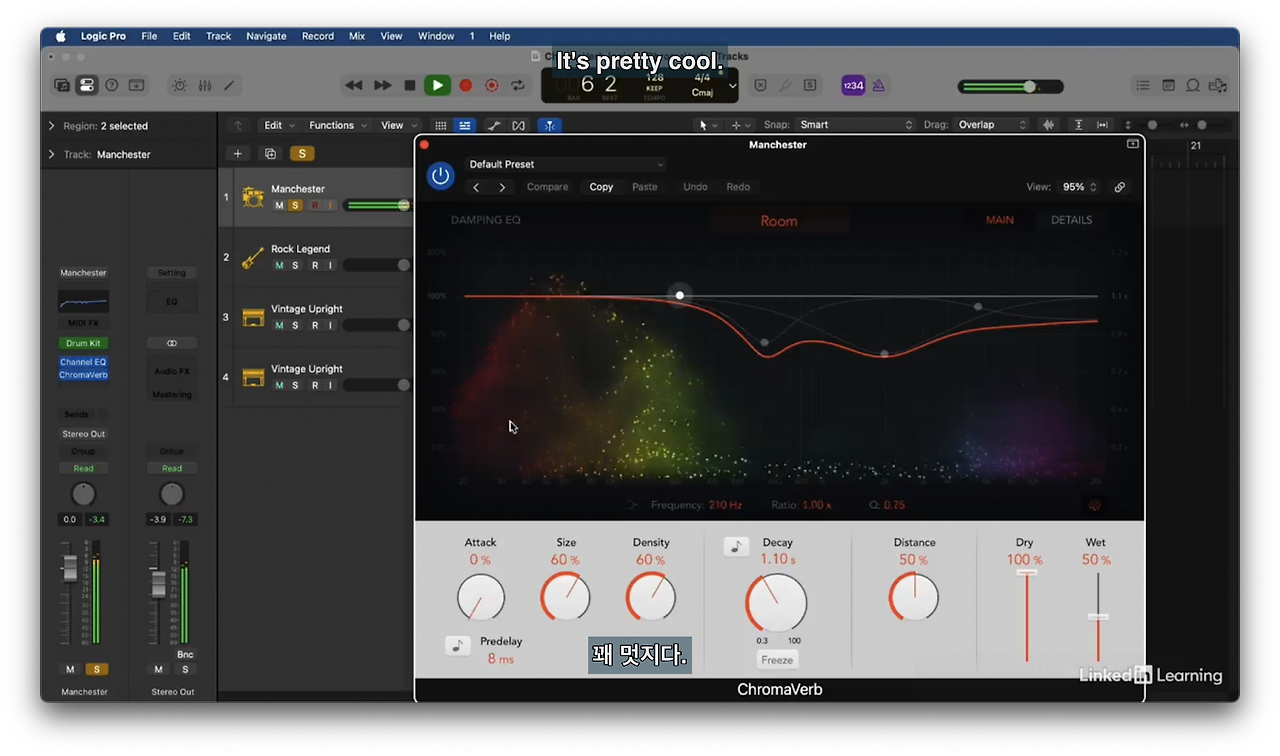Open the Functions dropdown in tracks area
Screen dimensions: 1280x756
[x=338, y=125]
